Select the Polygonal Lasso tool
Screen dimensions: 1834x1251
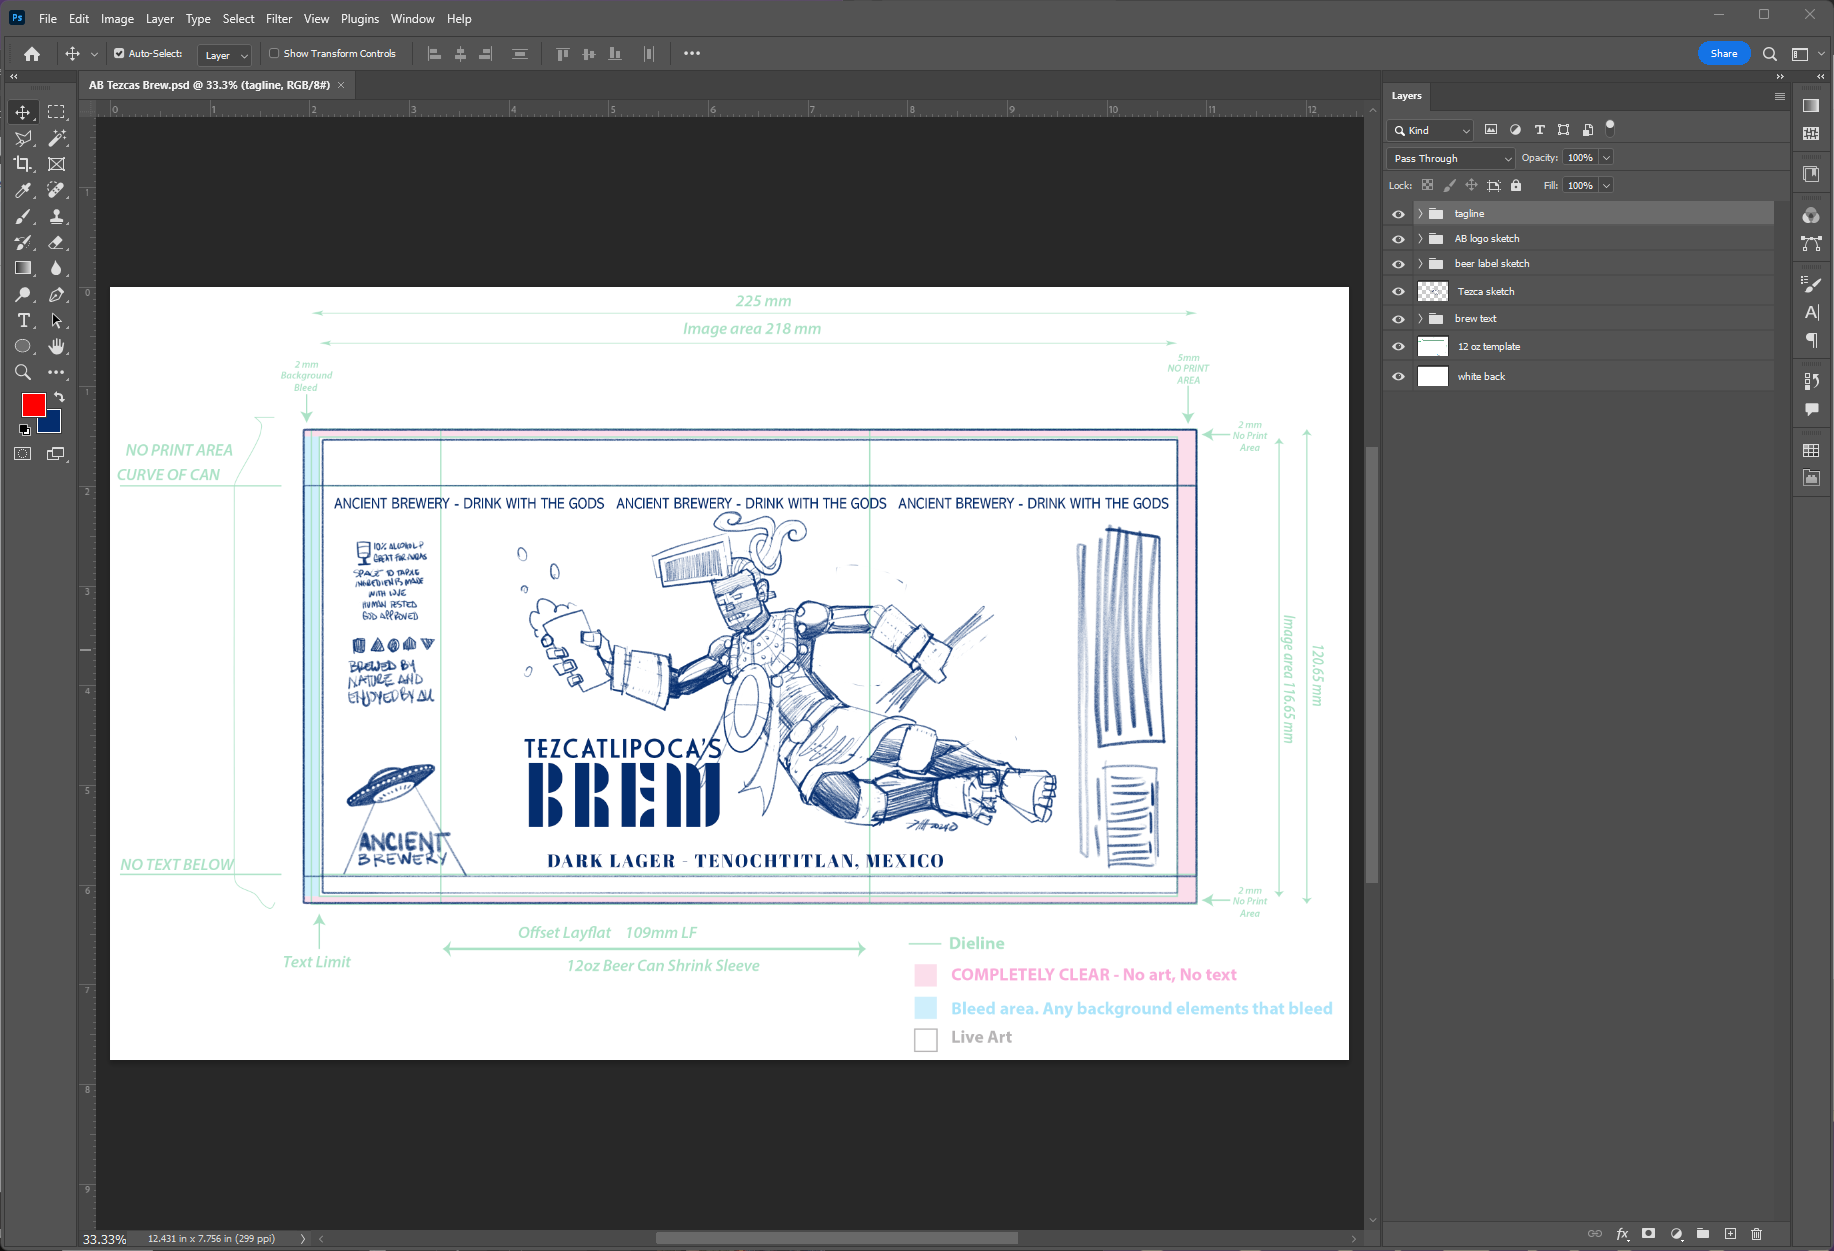[x=23, y=138]
